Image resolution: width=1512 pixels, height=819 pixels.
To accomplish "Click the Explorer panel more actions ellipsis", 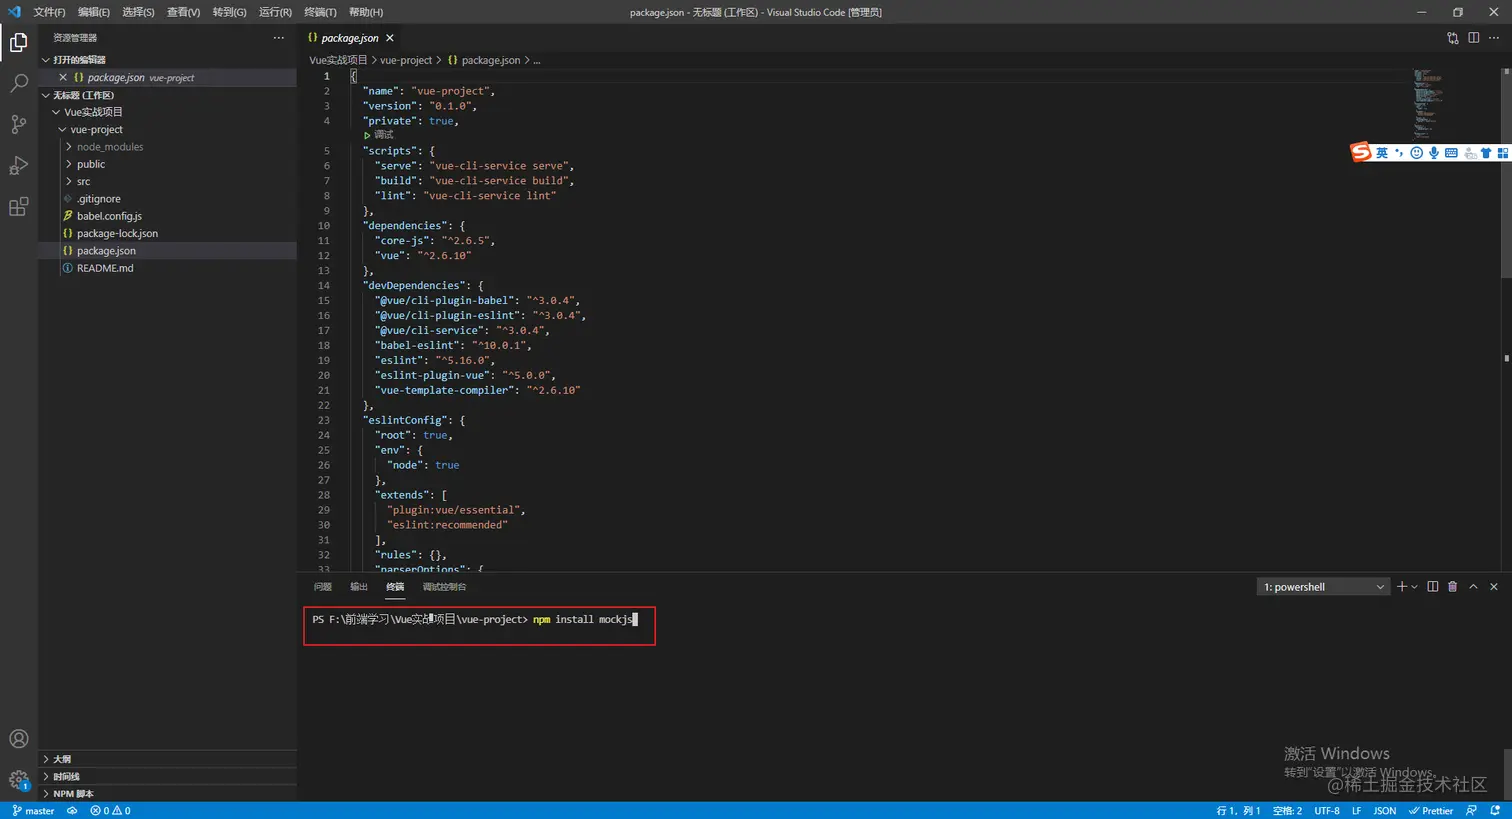I will point(278,38).
